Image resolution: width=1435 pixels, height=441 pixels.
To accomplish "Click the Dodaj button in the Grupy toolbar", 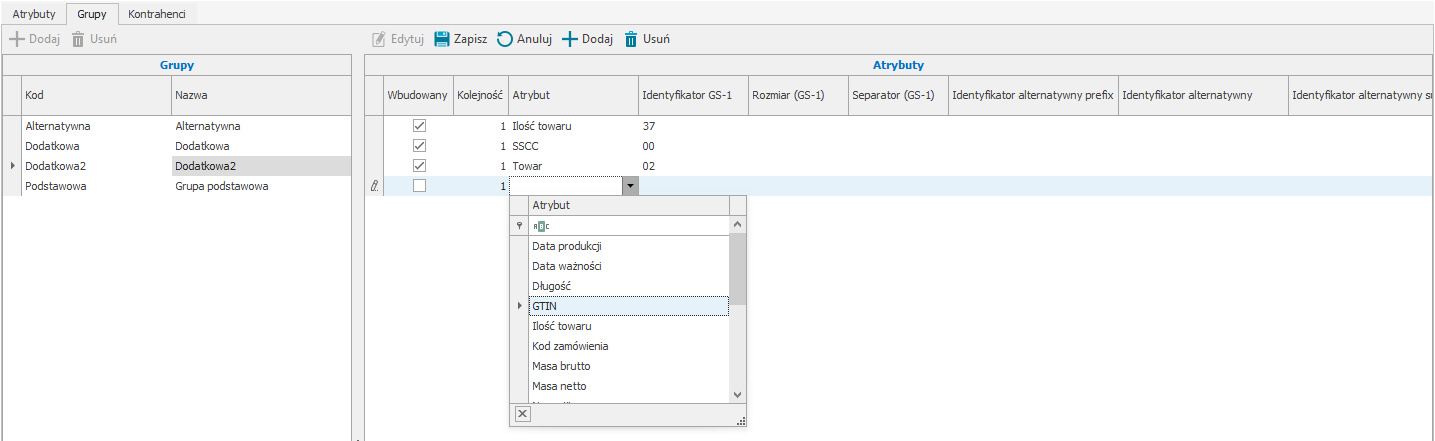I will (35, 40).
